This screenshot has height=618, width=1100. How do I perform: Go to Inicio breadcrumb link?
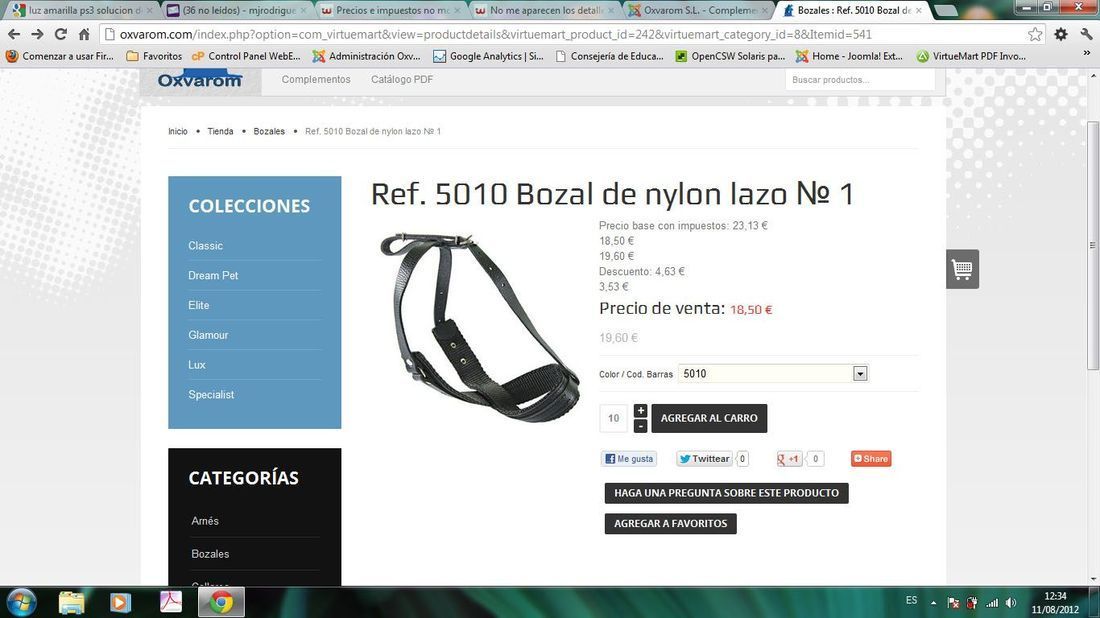coord(178,131)
